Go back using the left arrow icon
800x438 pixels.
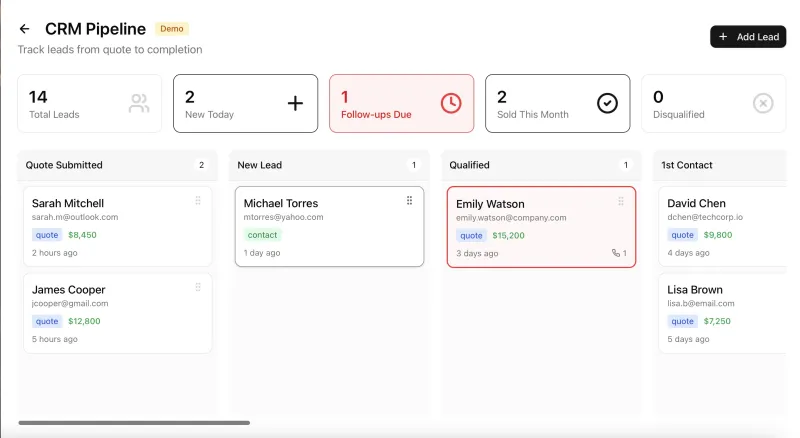pos(24,29)
